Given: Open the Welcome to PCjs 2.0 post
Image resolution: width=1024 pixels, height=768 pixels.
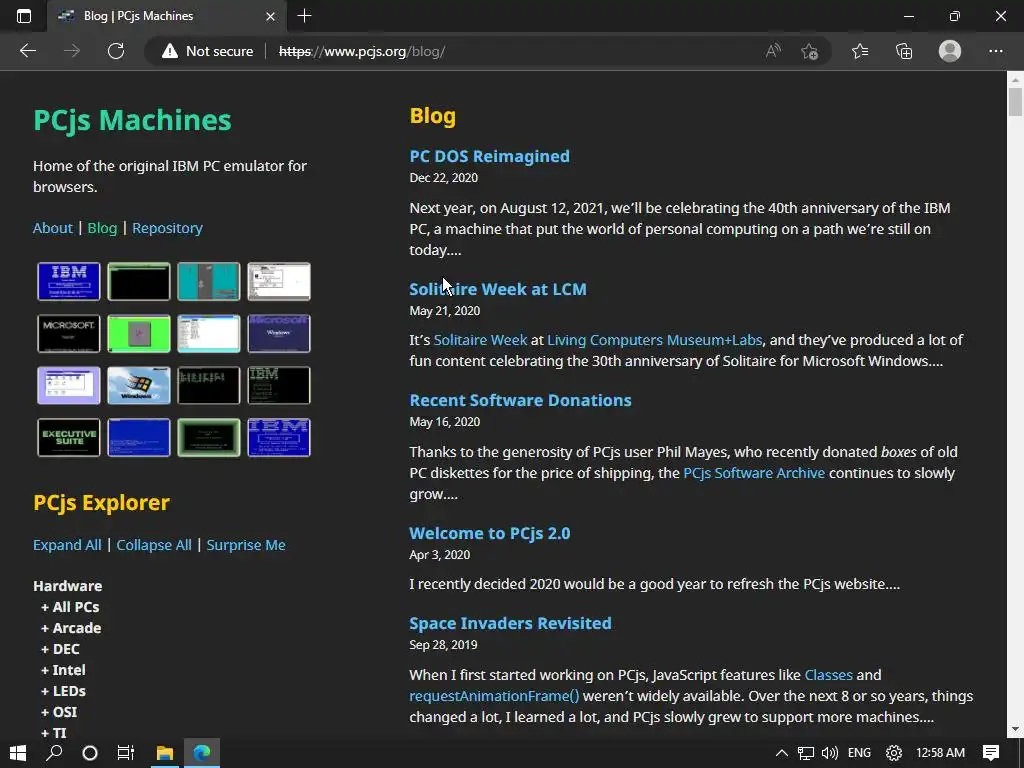Looking at the screenshot, I should click(489, 533).
